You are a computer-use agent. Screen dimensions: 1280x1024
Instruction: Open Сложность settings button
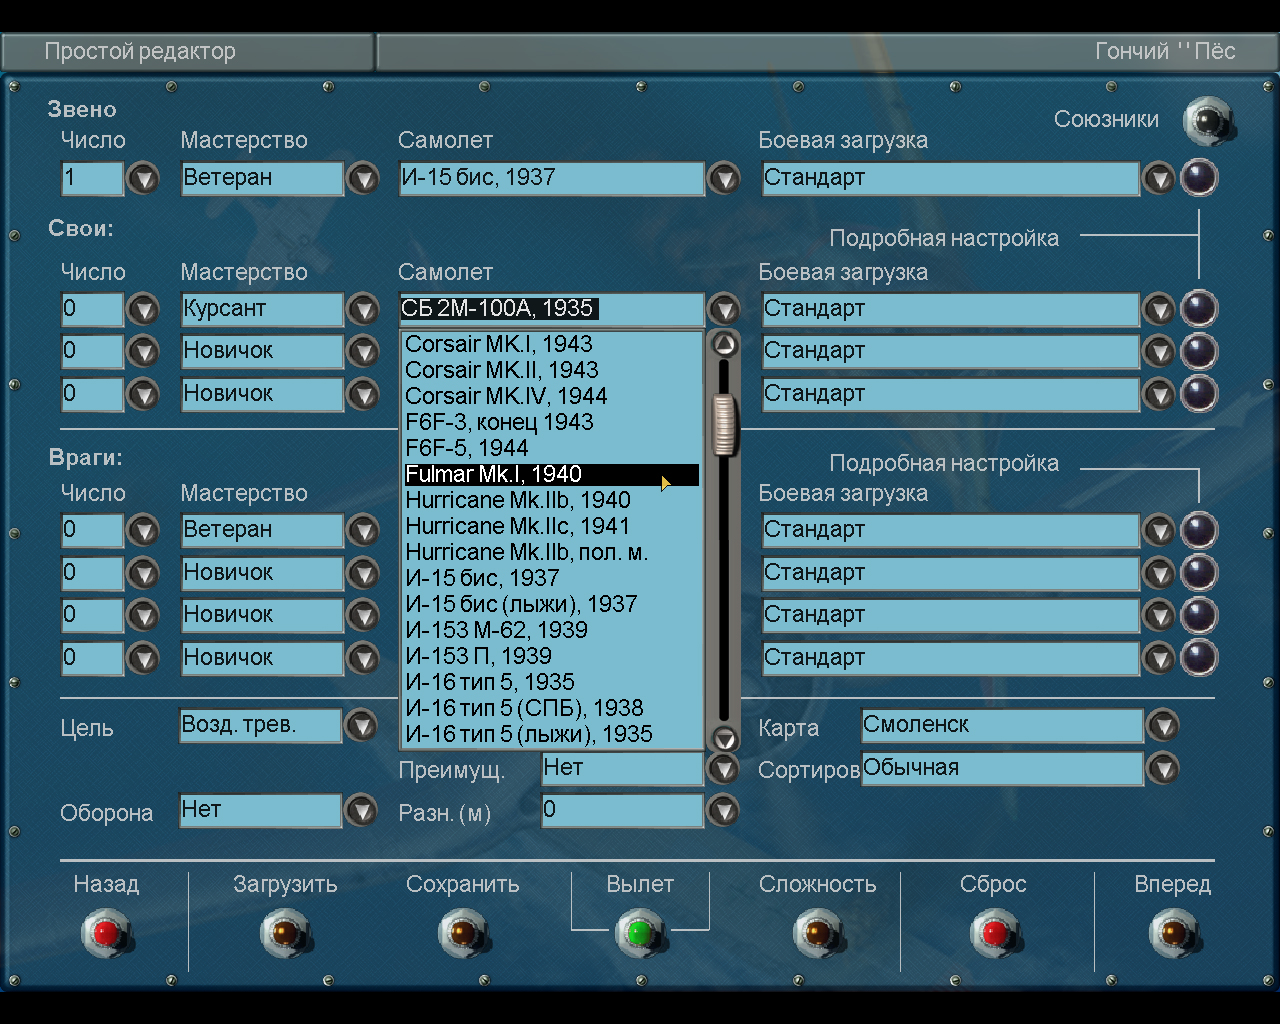pos(817,934)
